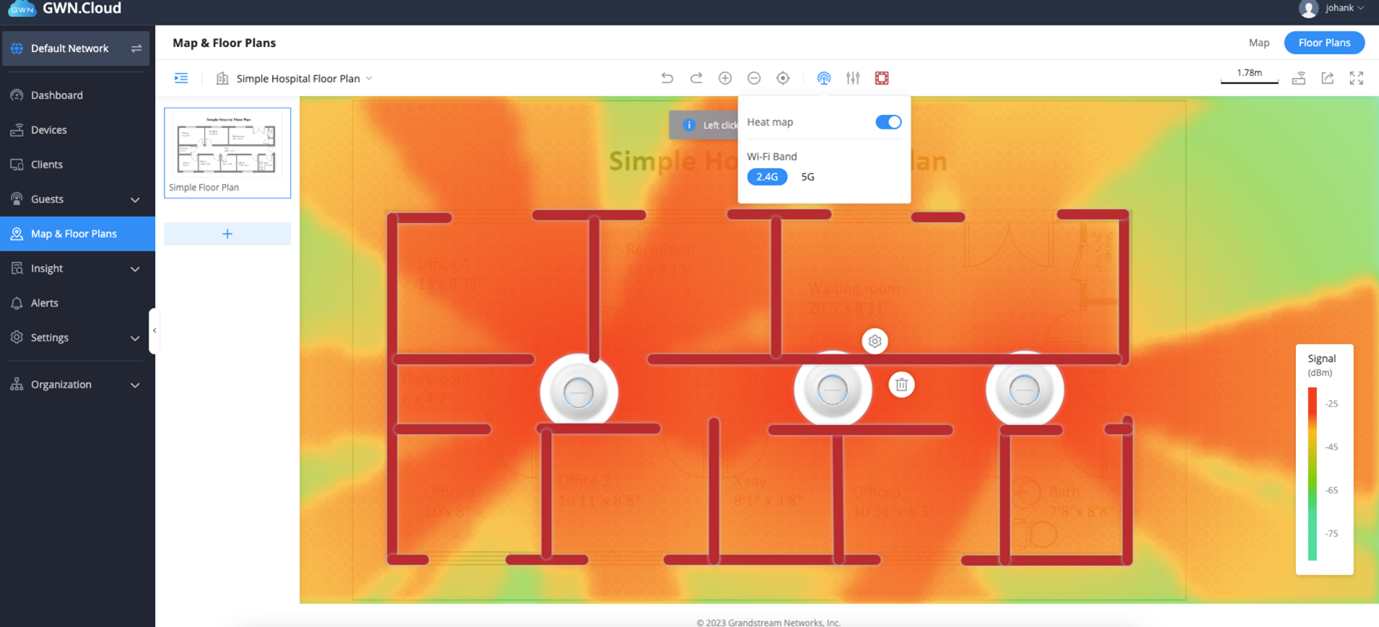Screen dimensions: 1379x627
Task: Zoom out using the minus circle icon
Action: (754, 78)
